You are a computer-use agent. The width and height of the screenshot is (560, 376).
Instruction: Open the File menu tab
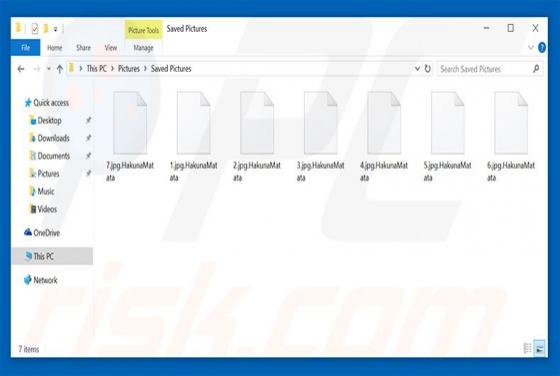(26, 47)
